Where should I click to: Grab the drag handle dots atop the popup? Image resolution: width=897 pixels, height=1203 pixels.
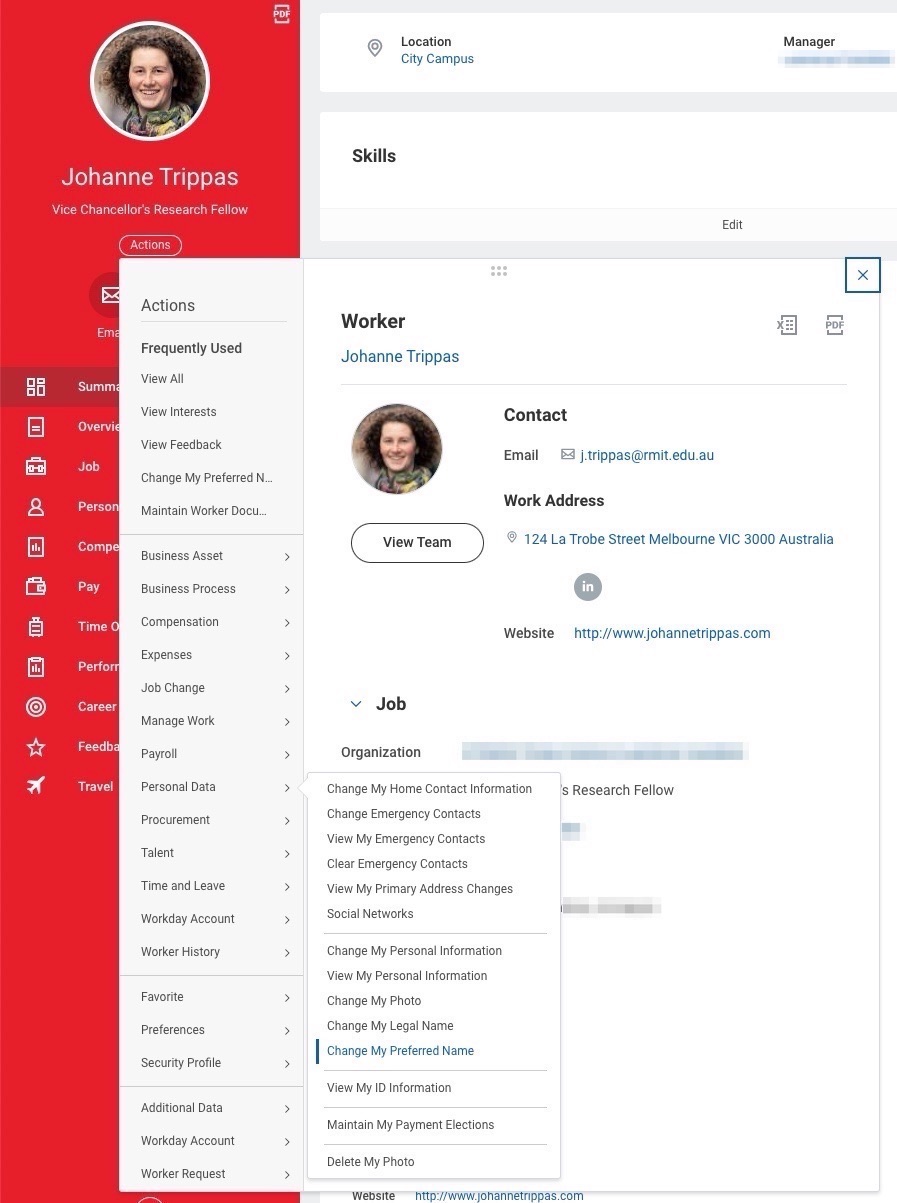(499, 271)
